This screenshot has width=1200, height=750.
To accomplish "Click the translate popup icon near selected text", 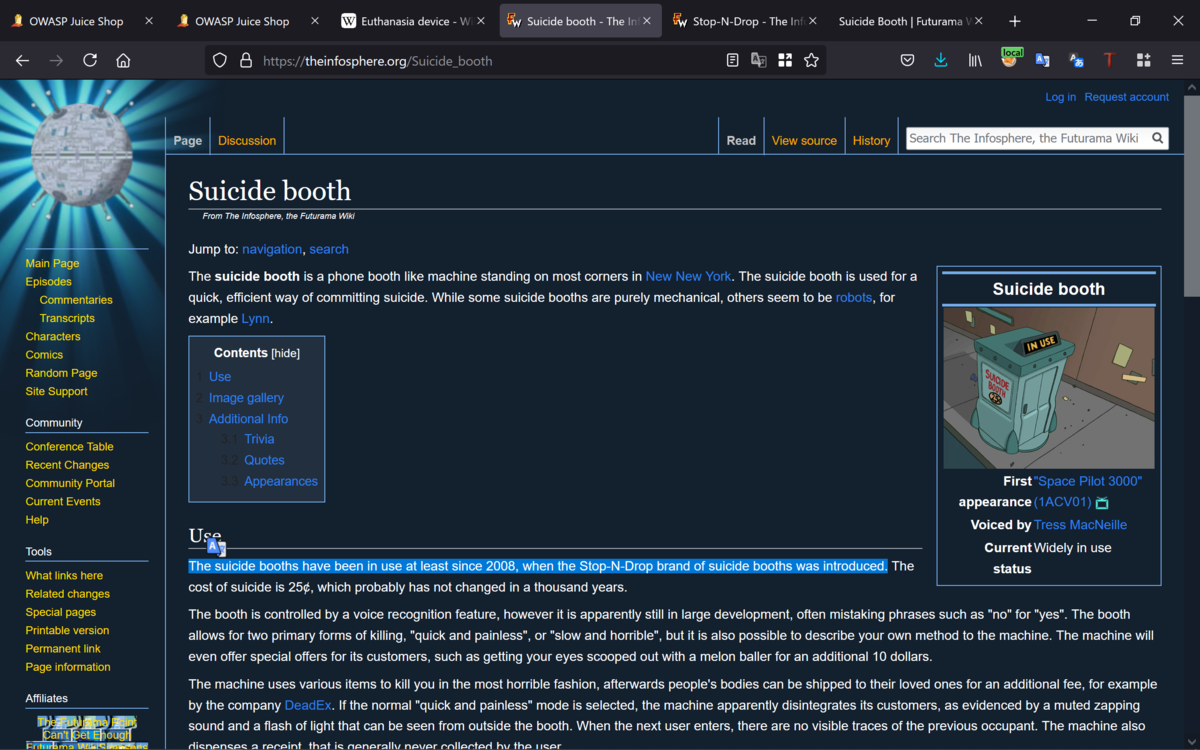I will tap(216, 547).
